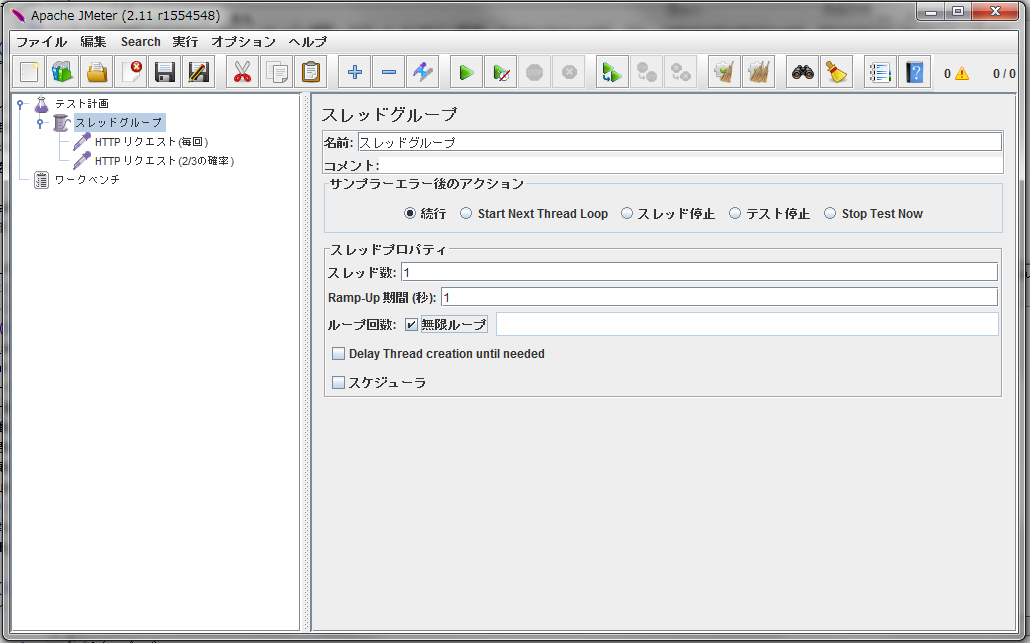Select the Stop Test Now radio option

(x=830, y=213)
